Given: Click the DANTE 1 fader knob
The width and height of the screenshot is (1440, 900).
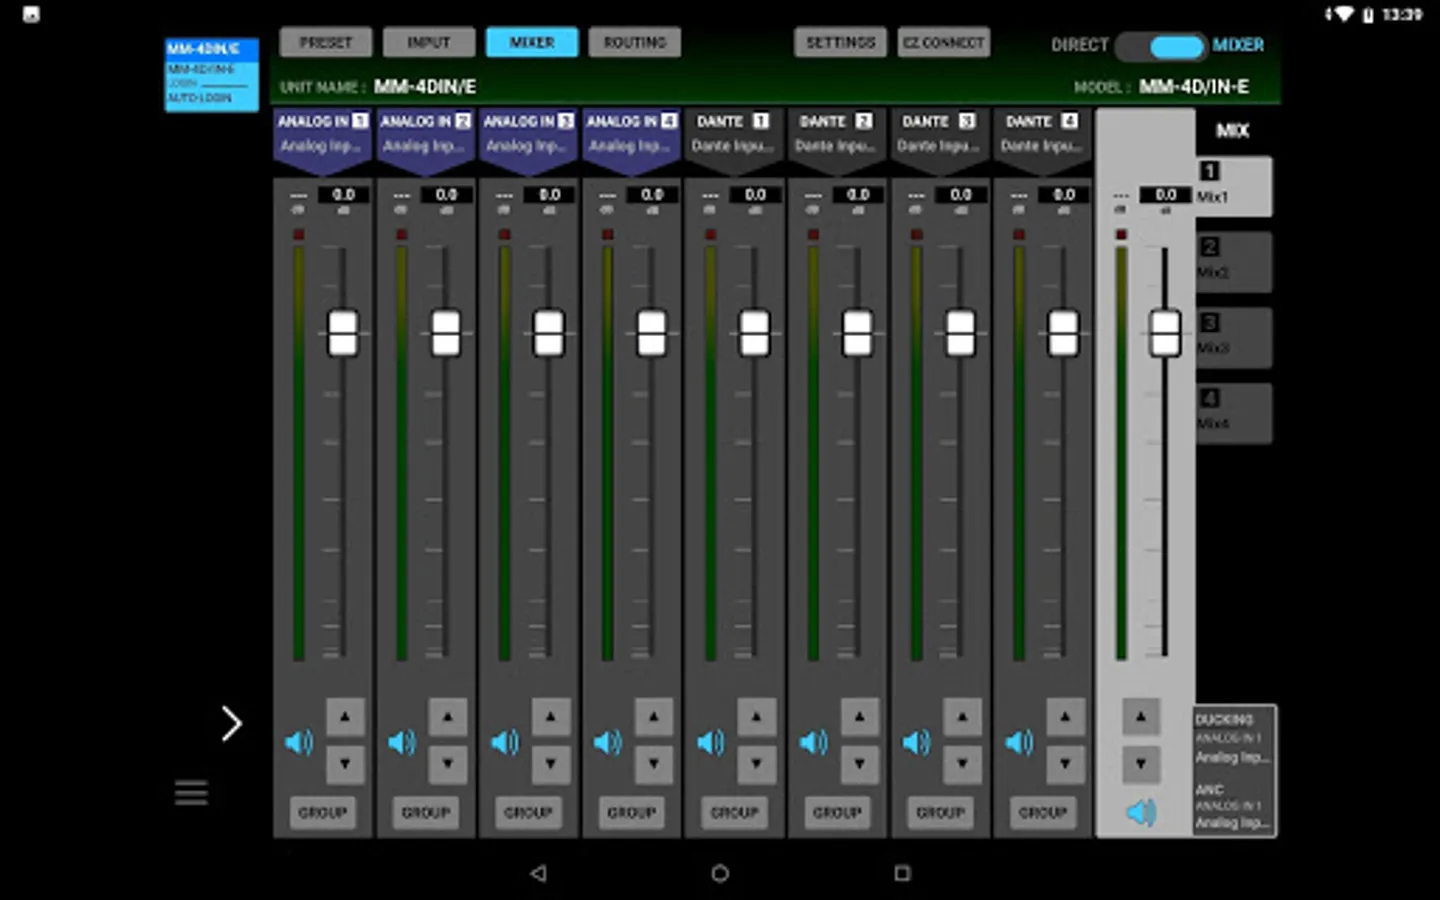Looking at the screenshot, I should (755, 333).
